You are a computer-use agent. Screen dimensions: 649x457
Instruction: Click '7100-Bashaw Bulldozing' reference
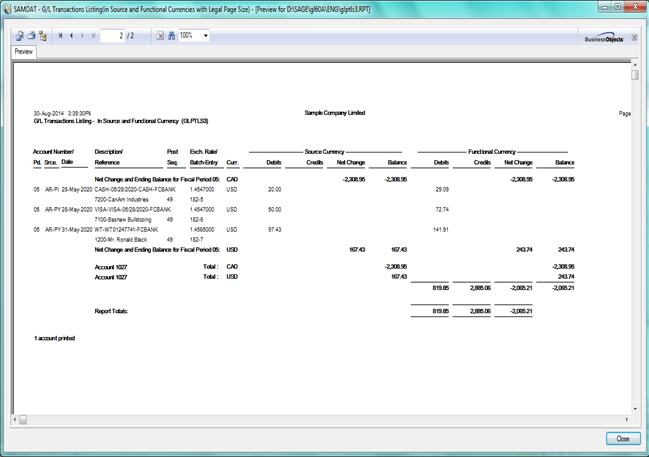[x=123, y=219]
